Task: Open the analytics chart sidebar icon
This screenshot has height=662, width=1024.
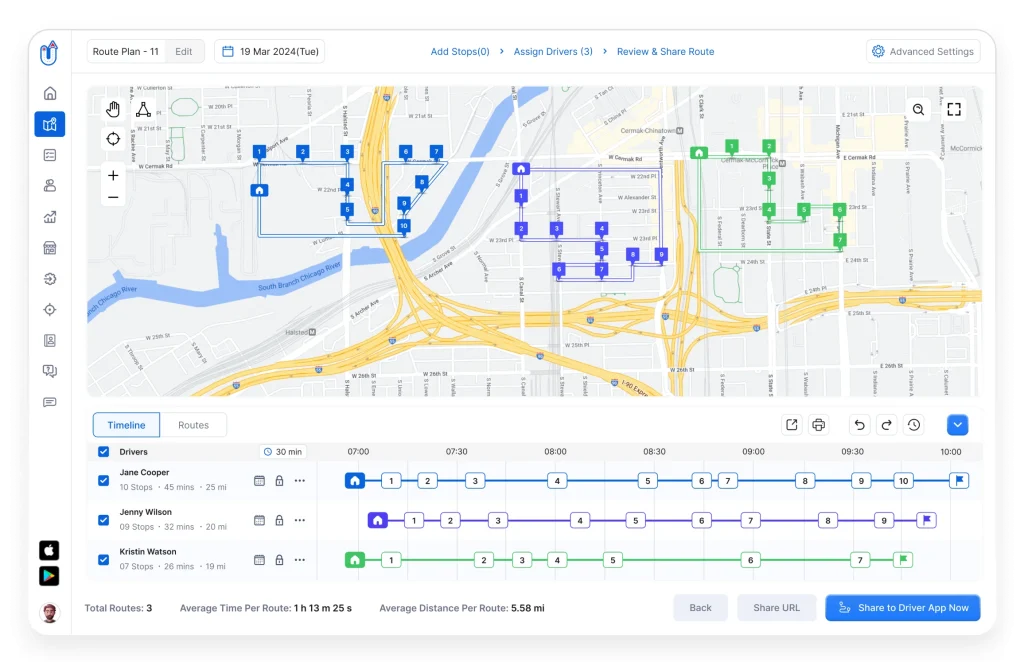Action: pyautogui.click(x=50, y=217)
